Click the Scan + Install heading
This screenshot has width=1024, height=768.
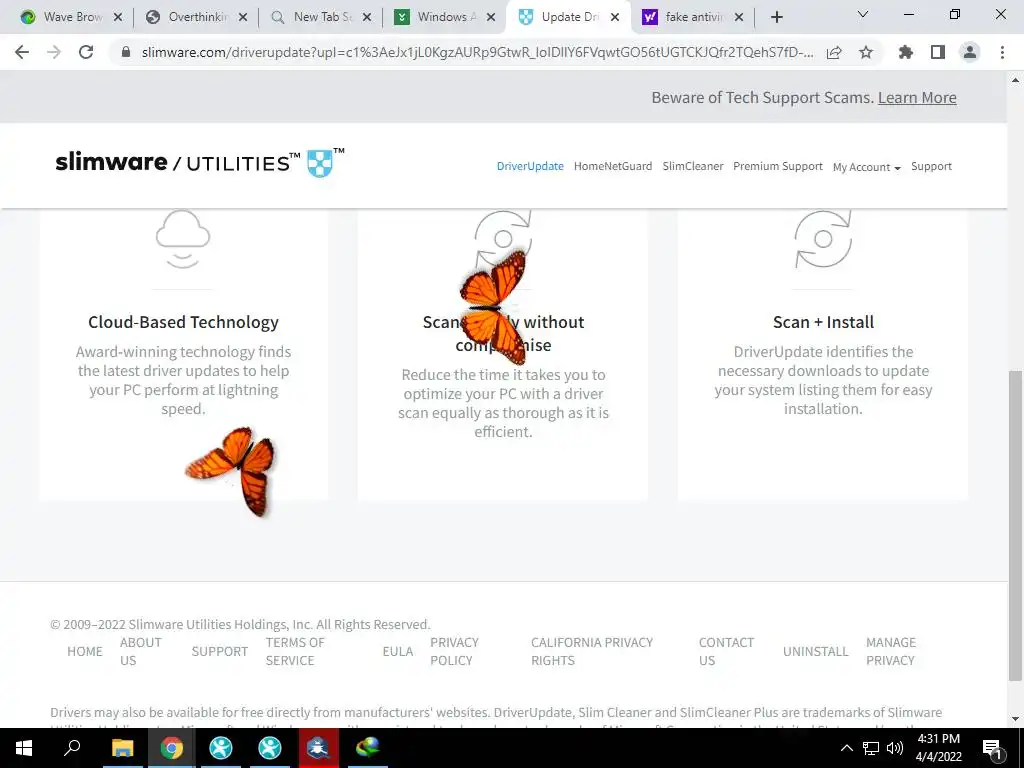(x=823, y=322)
